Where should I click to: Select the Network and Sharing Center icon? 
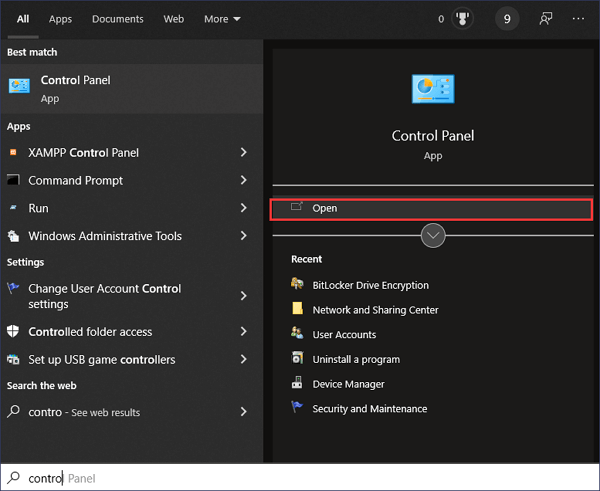[297, 310]
